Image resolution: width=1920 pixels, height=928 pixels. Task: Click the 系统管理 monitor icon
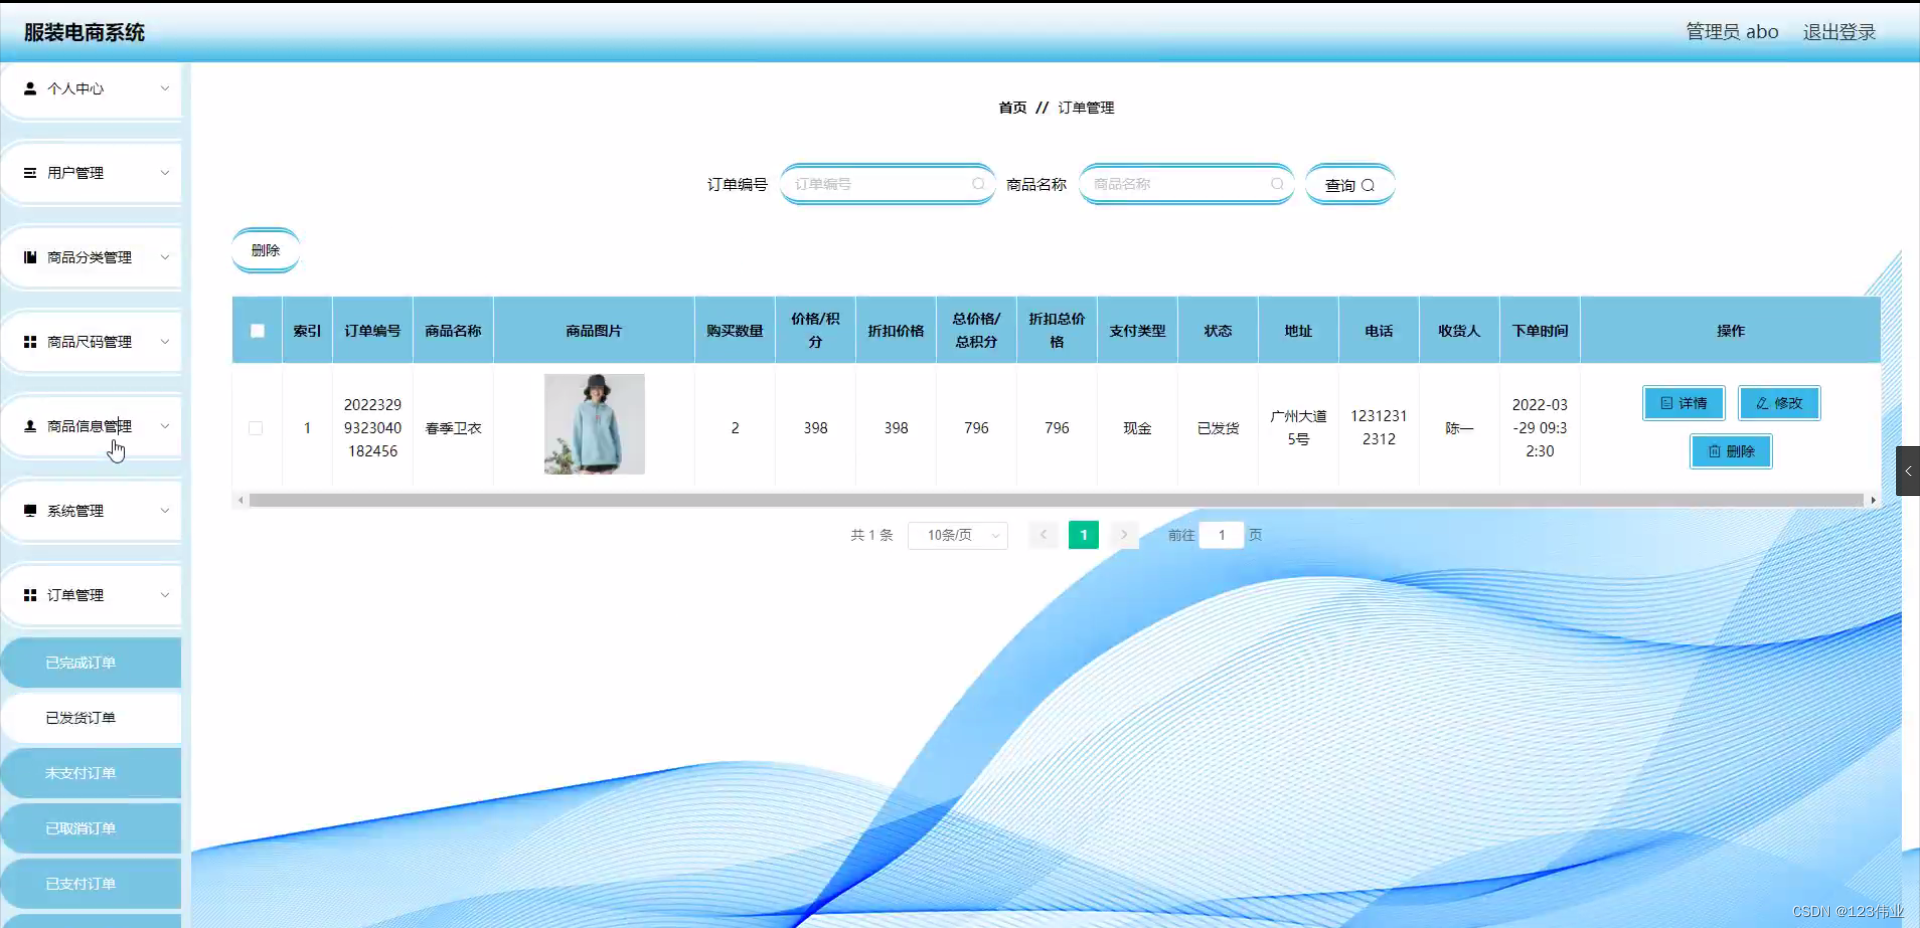pyautogui.click(x=29, y=510)
